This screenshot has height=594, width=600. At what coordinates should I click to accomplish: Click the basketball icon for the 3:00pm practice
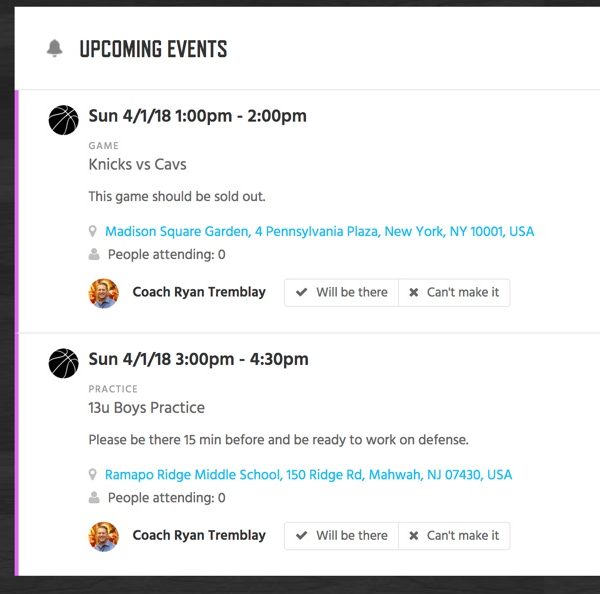coord(64,363)
